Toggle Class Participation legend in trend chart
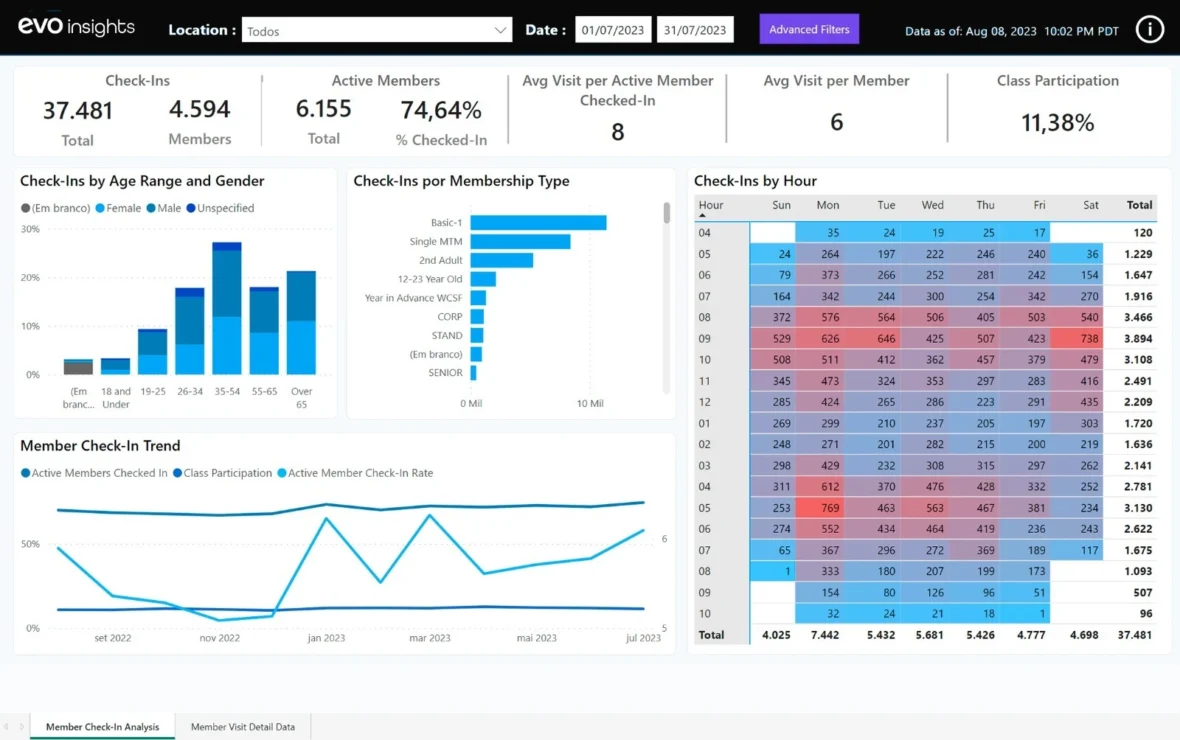 click(x=178, y=473)
